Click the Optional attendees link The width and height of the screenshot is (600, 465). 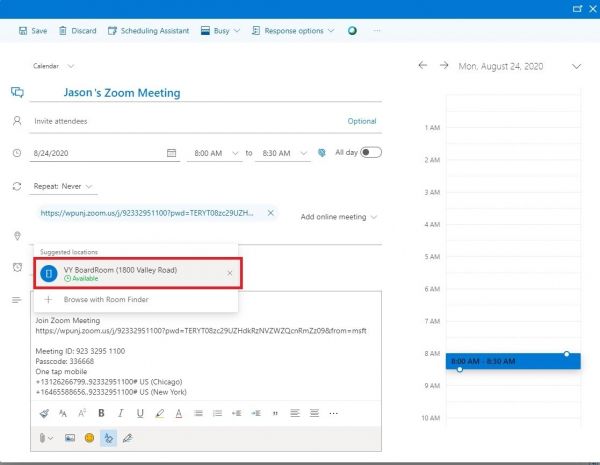point(362,121)
